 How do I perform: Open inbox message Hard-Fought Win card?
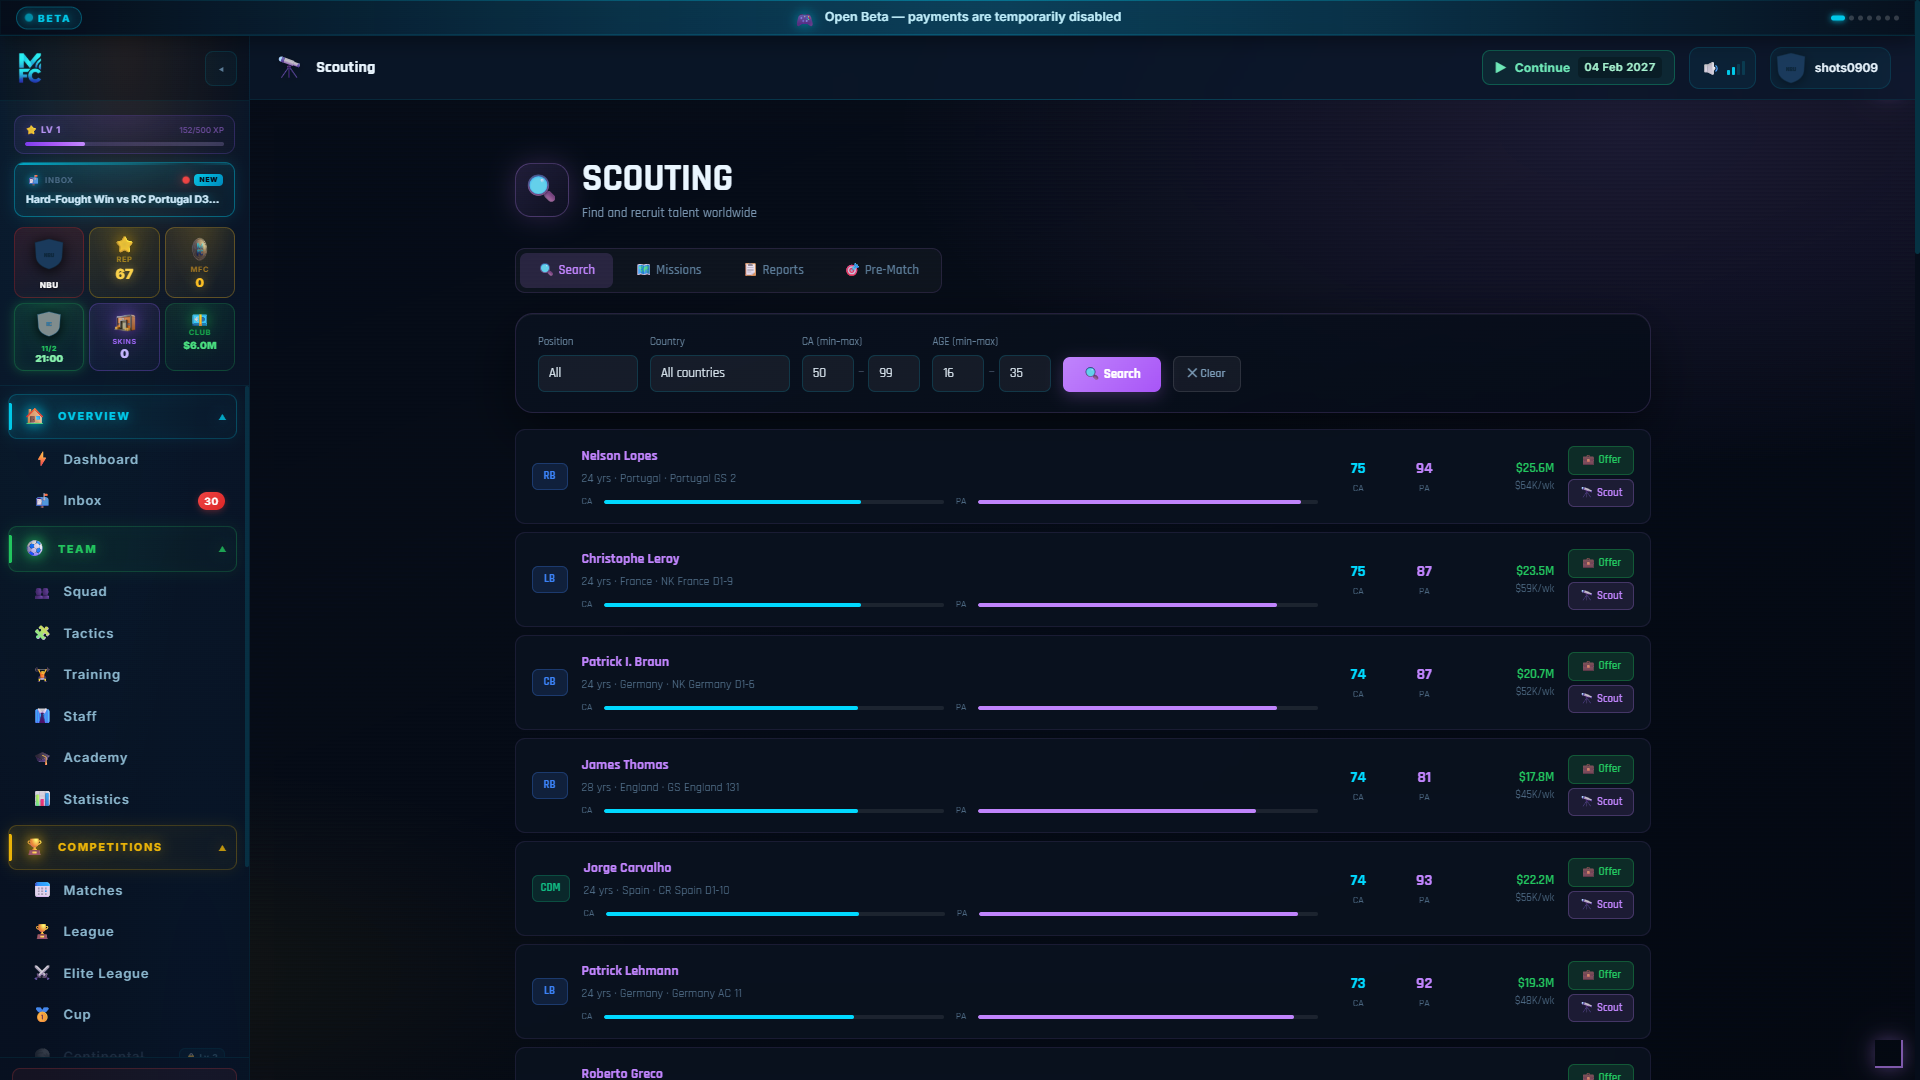(124, 190)
